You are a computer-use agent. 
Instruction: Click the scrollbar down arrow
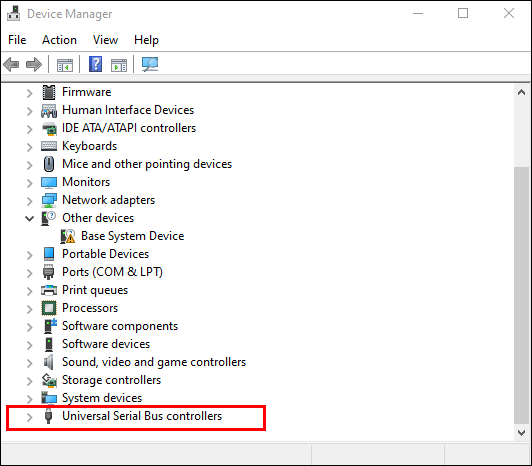click(x=522, y=432)
